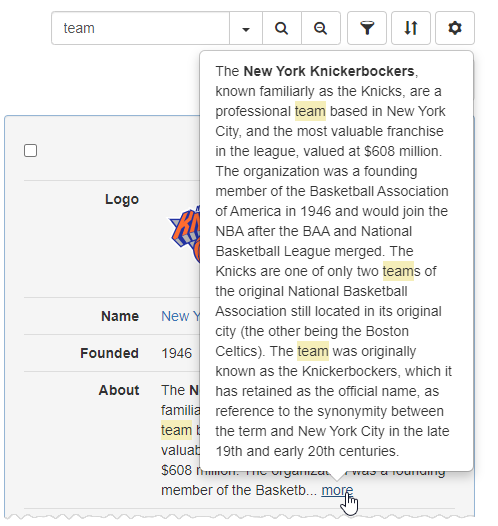The width and height of the screenshot is (498, 526).
Task: Click the 'Founded' field label
Action: (x=109, y=353)
